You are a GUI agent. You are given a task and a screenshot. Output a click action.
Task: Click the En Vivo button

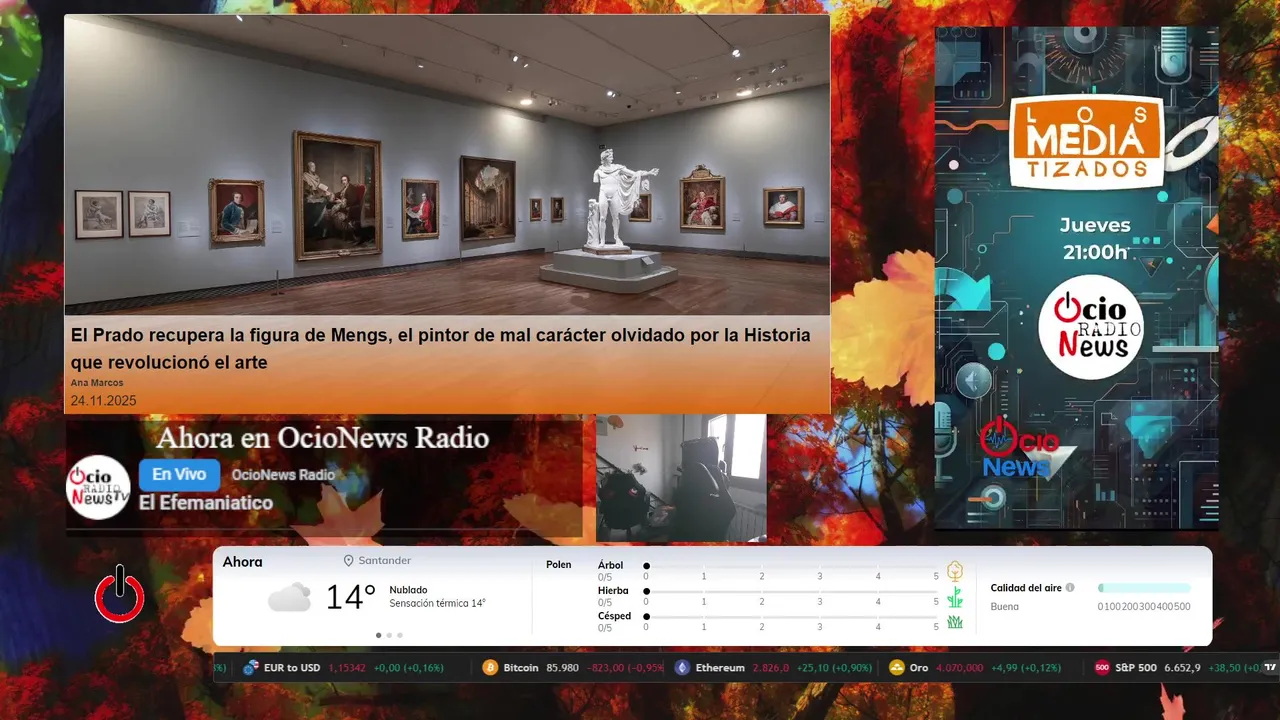[x=179, y=475]
